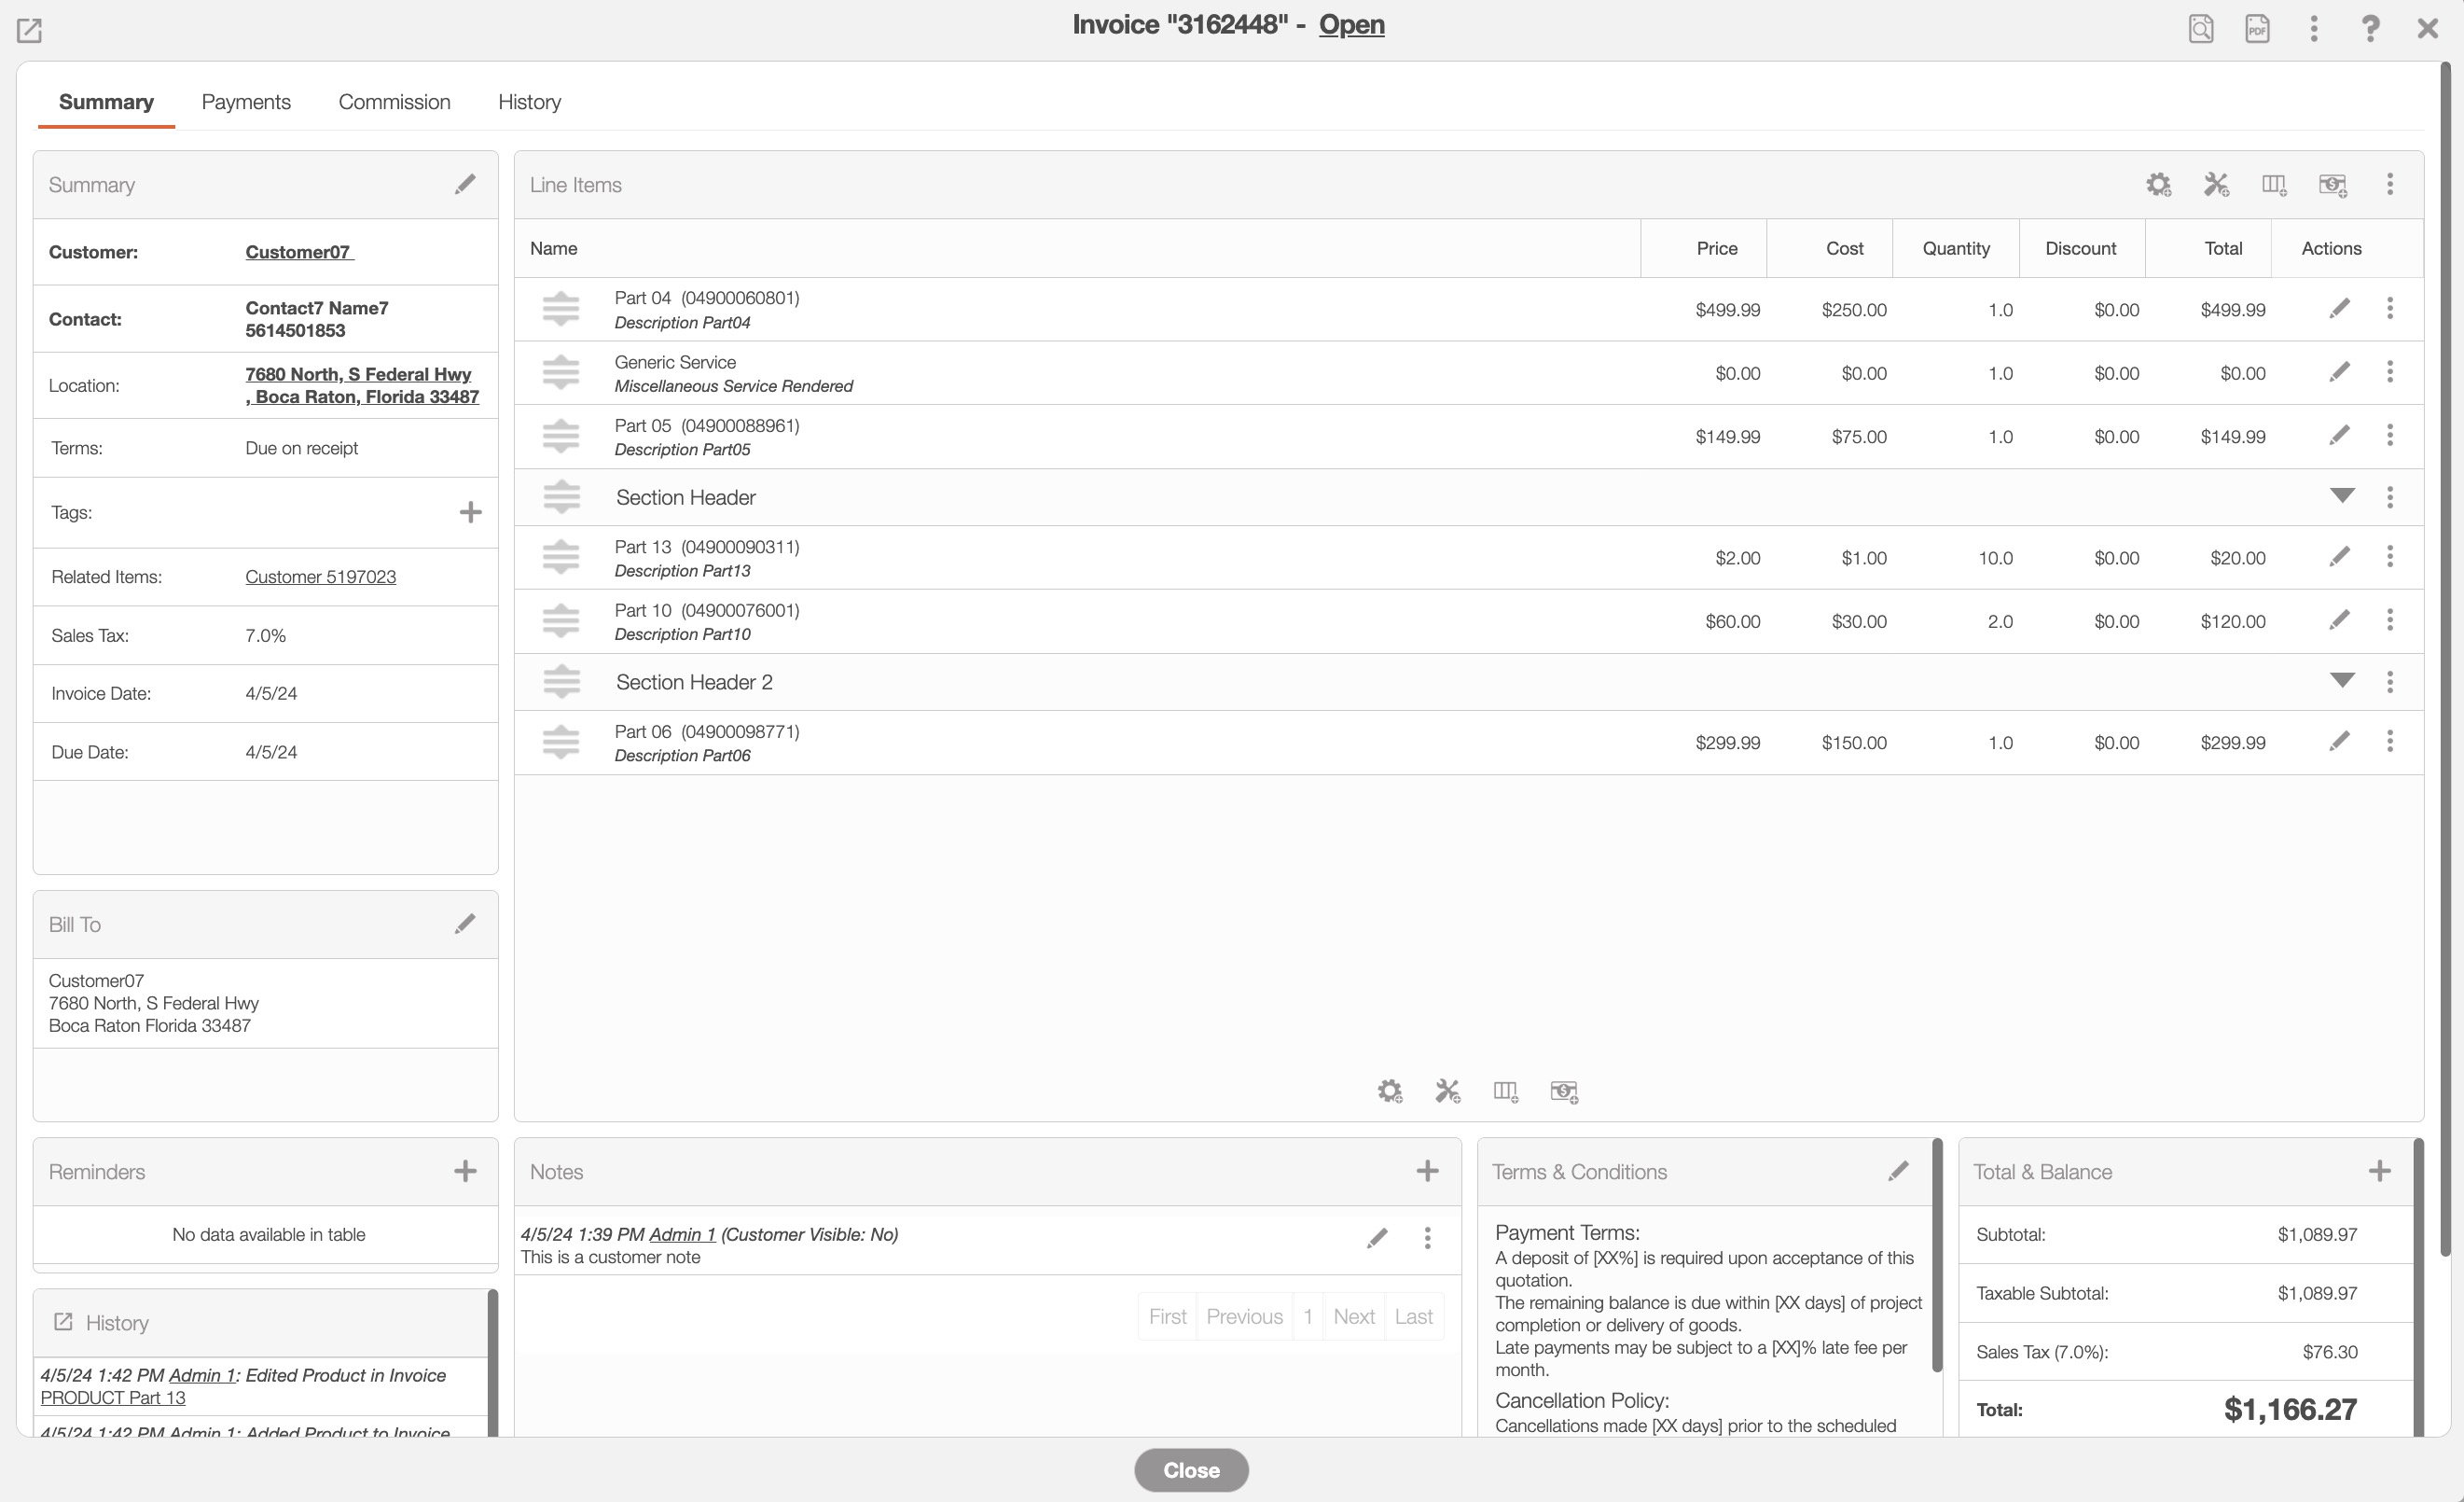Add a new tag with plus icon

tap(470, 513)
